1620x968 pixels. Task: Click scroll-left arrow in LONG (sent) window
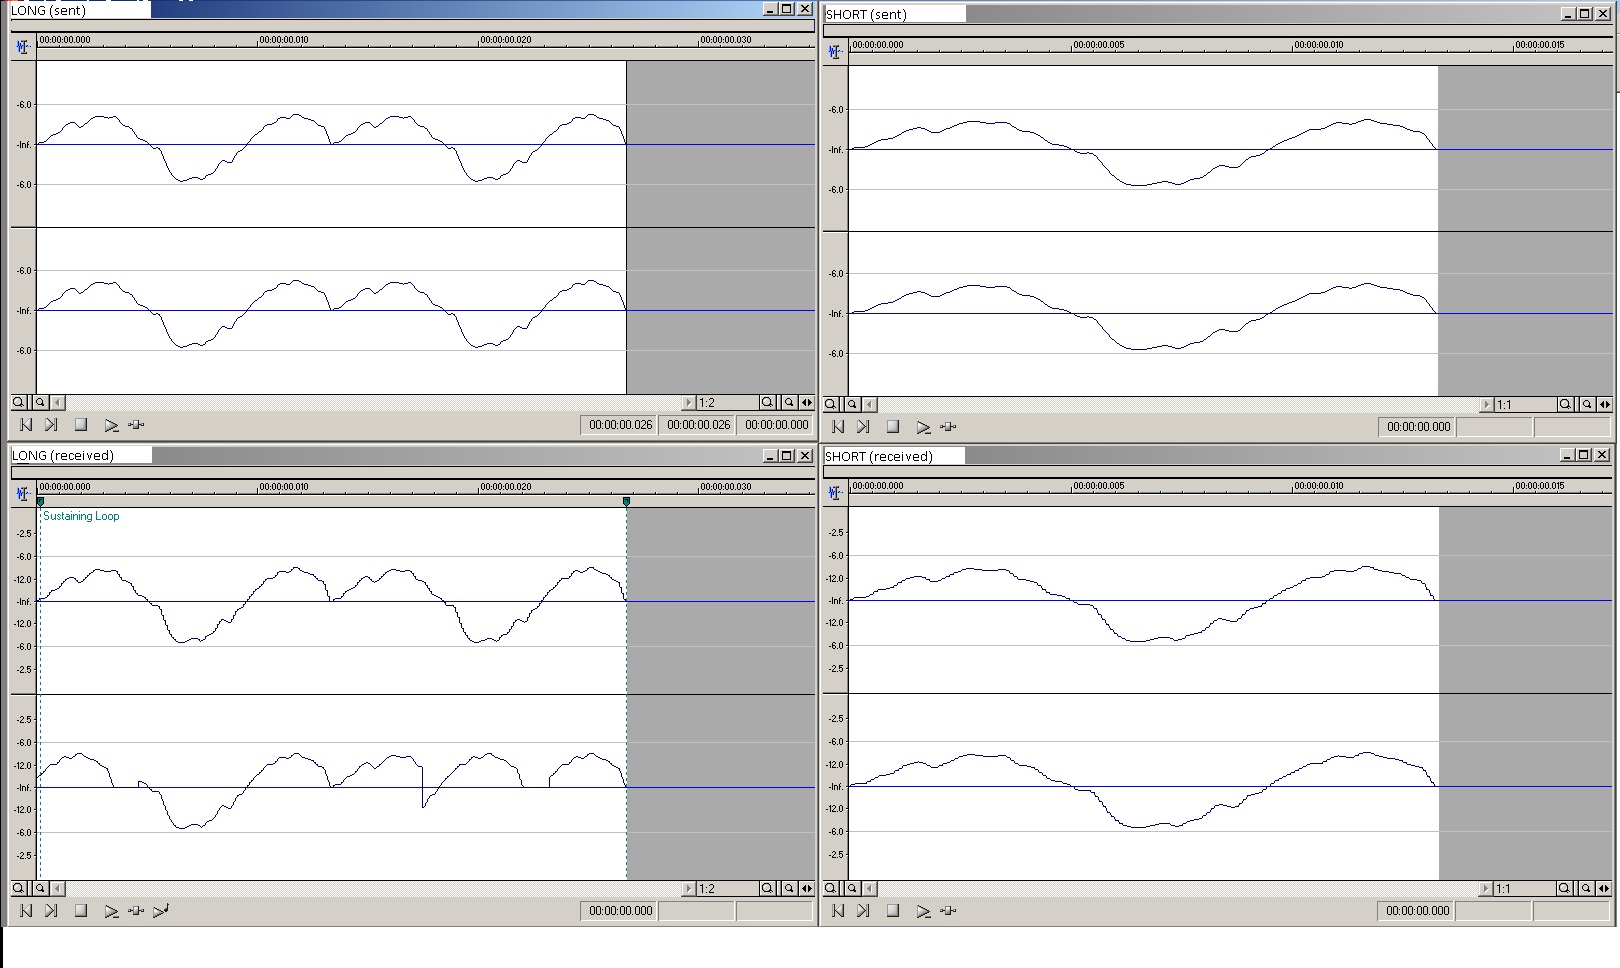tap(59, 402)
